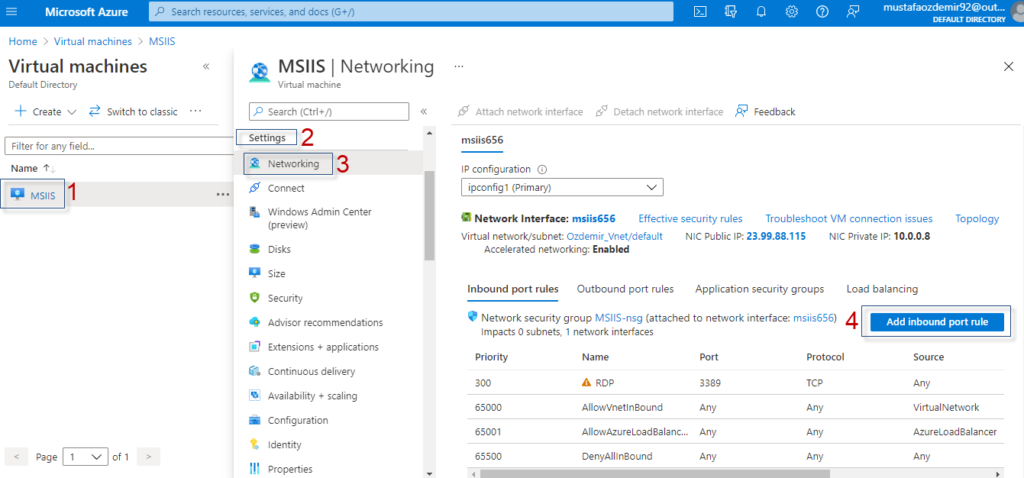The image size is (1024, 478).
Task: Focus the resource menu Search (Ctrl+/) box
Action: coord(329,112)
